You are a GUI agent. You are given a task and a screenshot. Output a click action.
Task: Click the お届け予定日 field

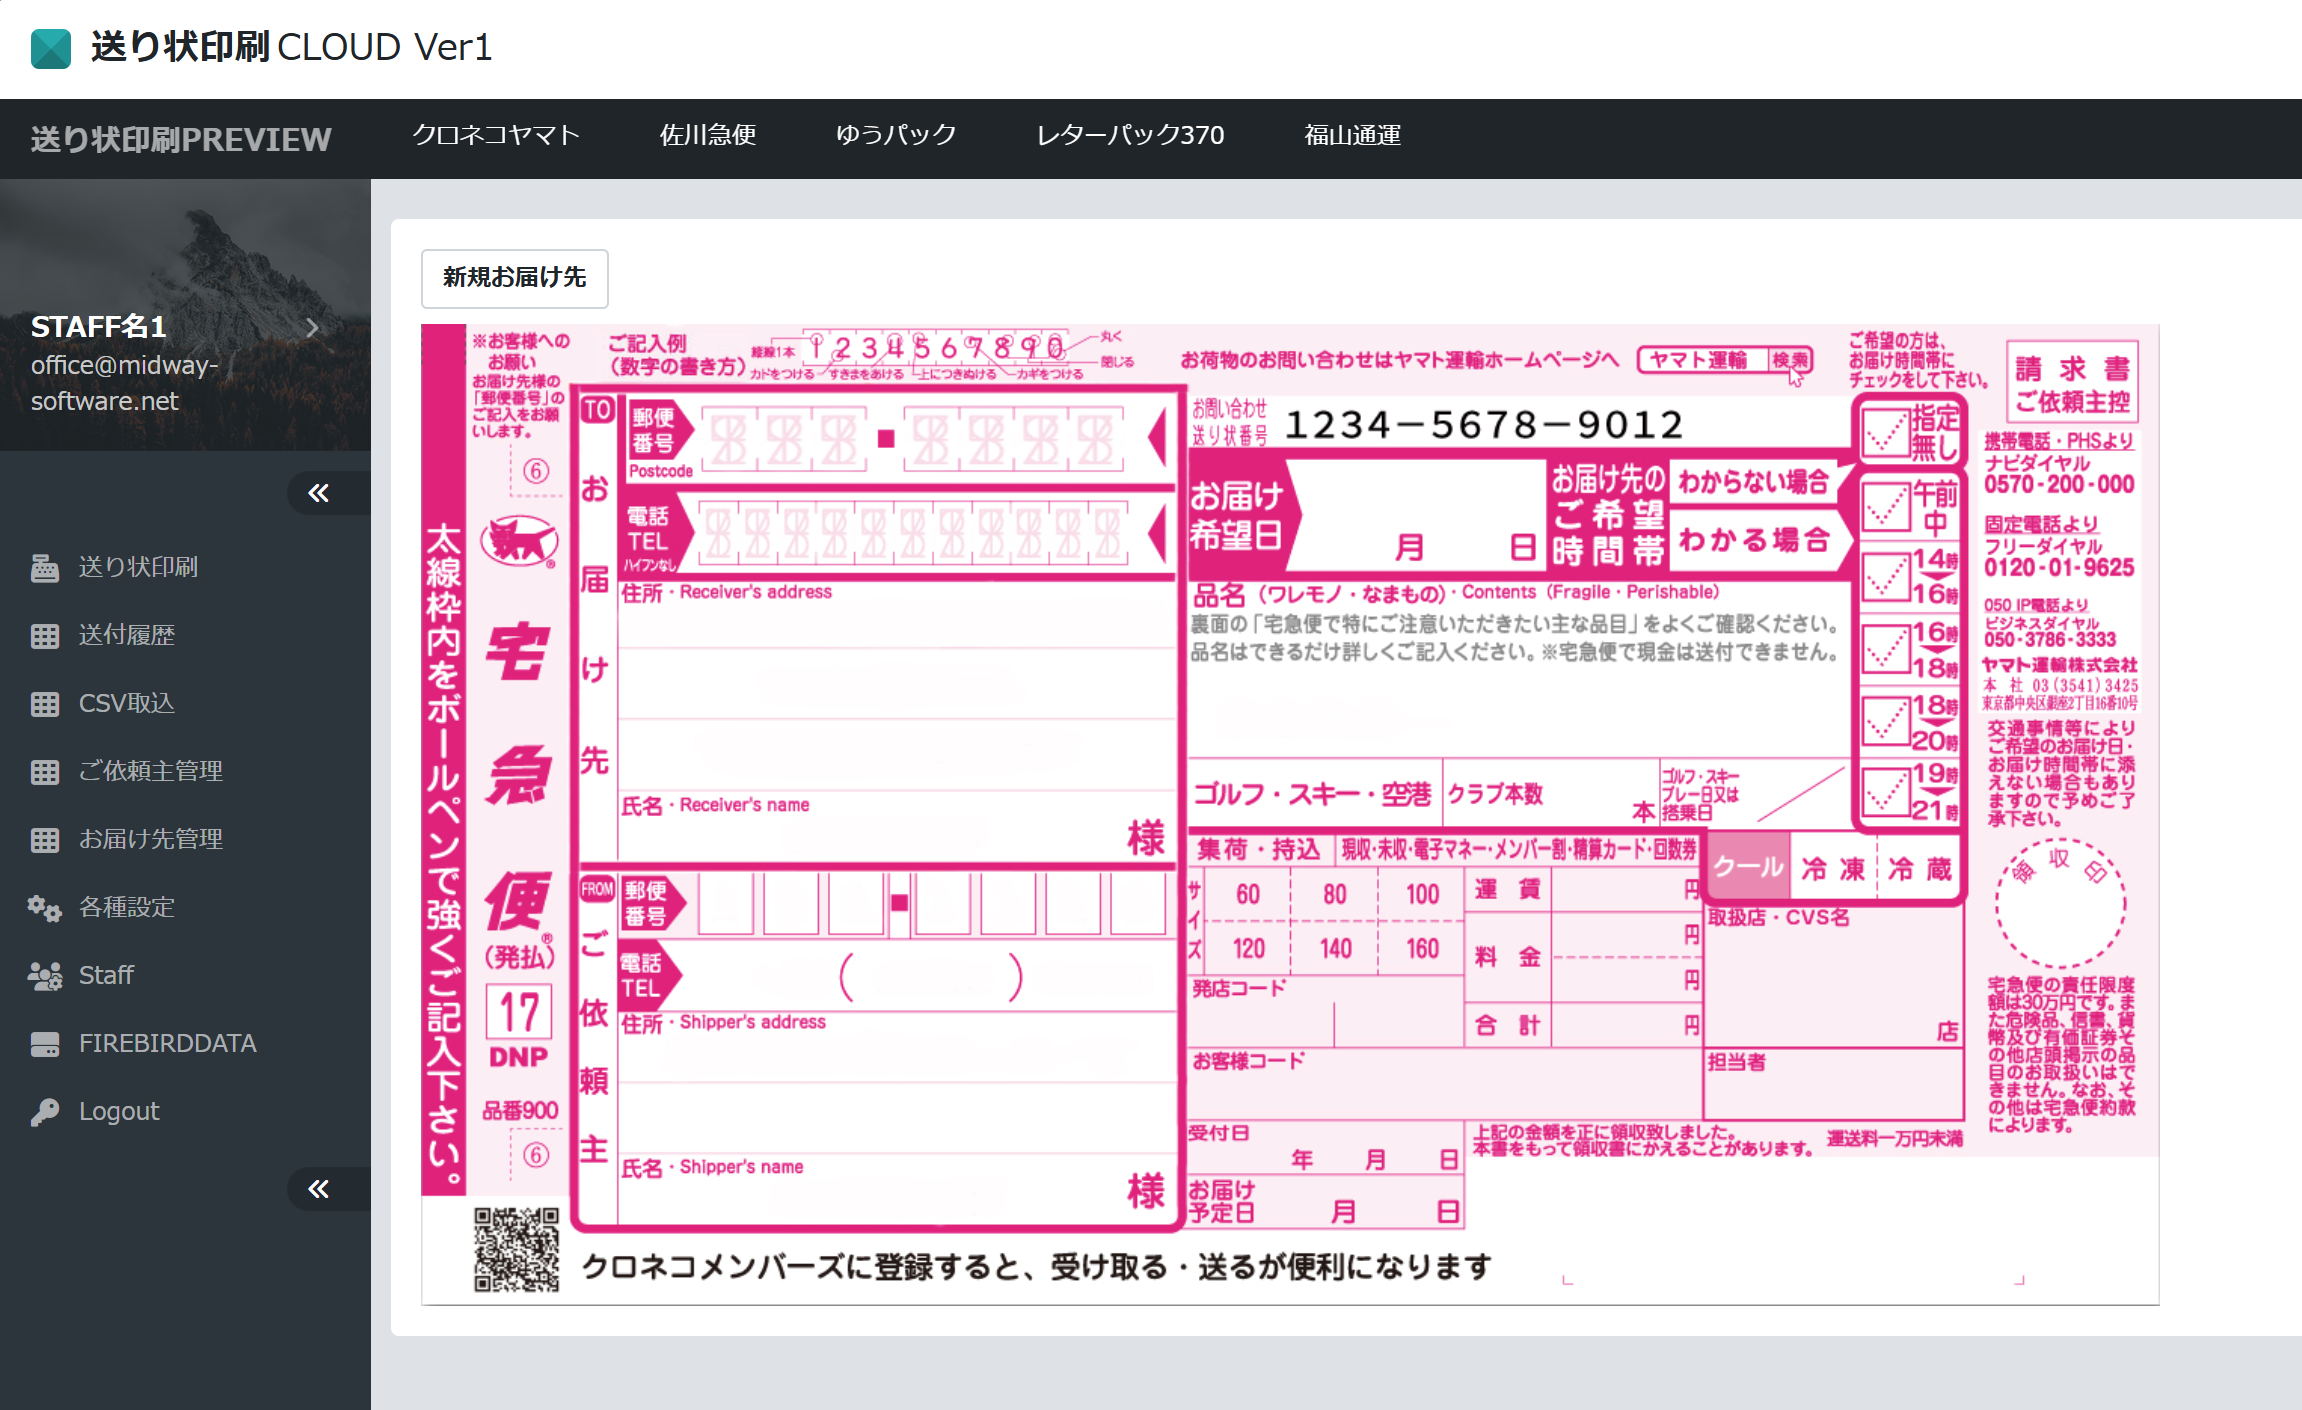click(x=1326, y=1200)
